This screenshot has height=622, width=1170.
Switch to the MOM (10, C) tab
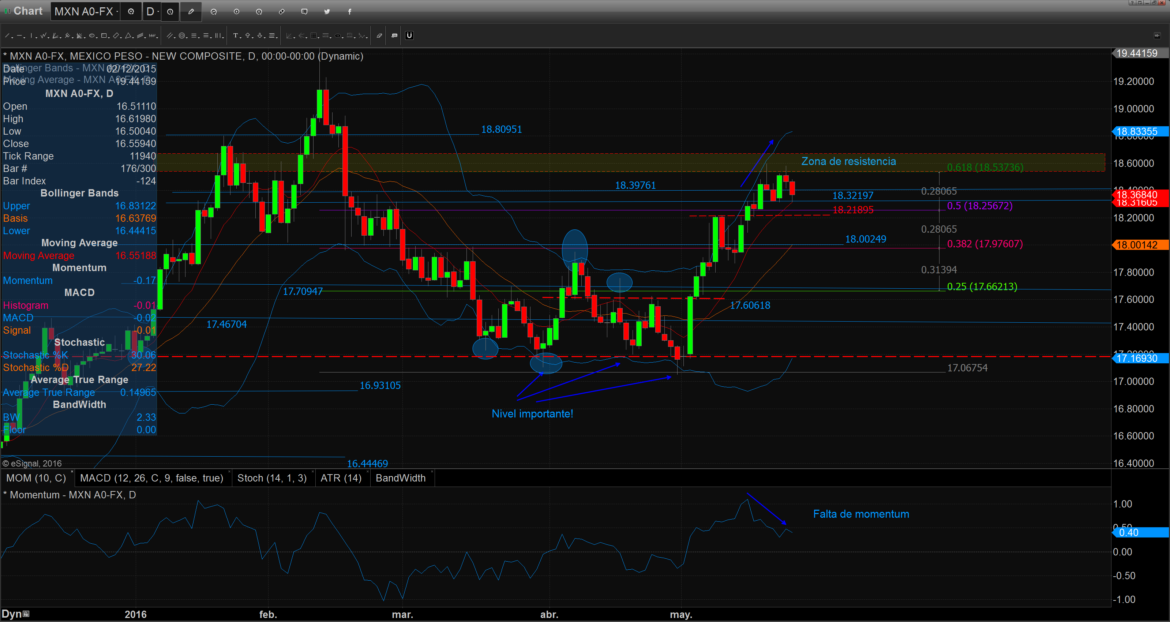click(x=36, y=477)
